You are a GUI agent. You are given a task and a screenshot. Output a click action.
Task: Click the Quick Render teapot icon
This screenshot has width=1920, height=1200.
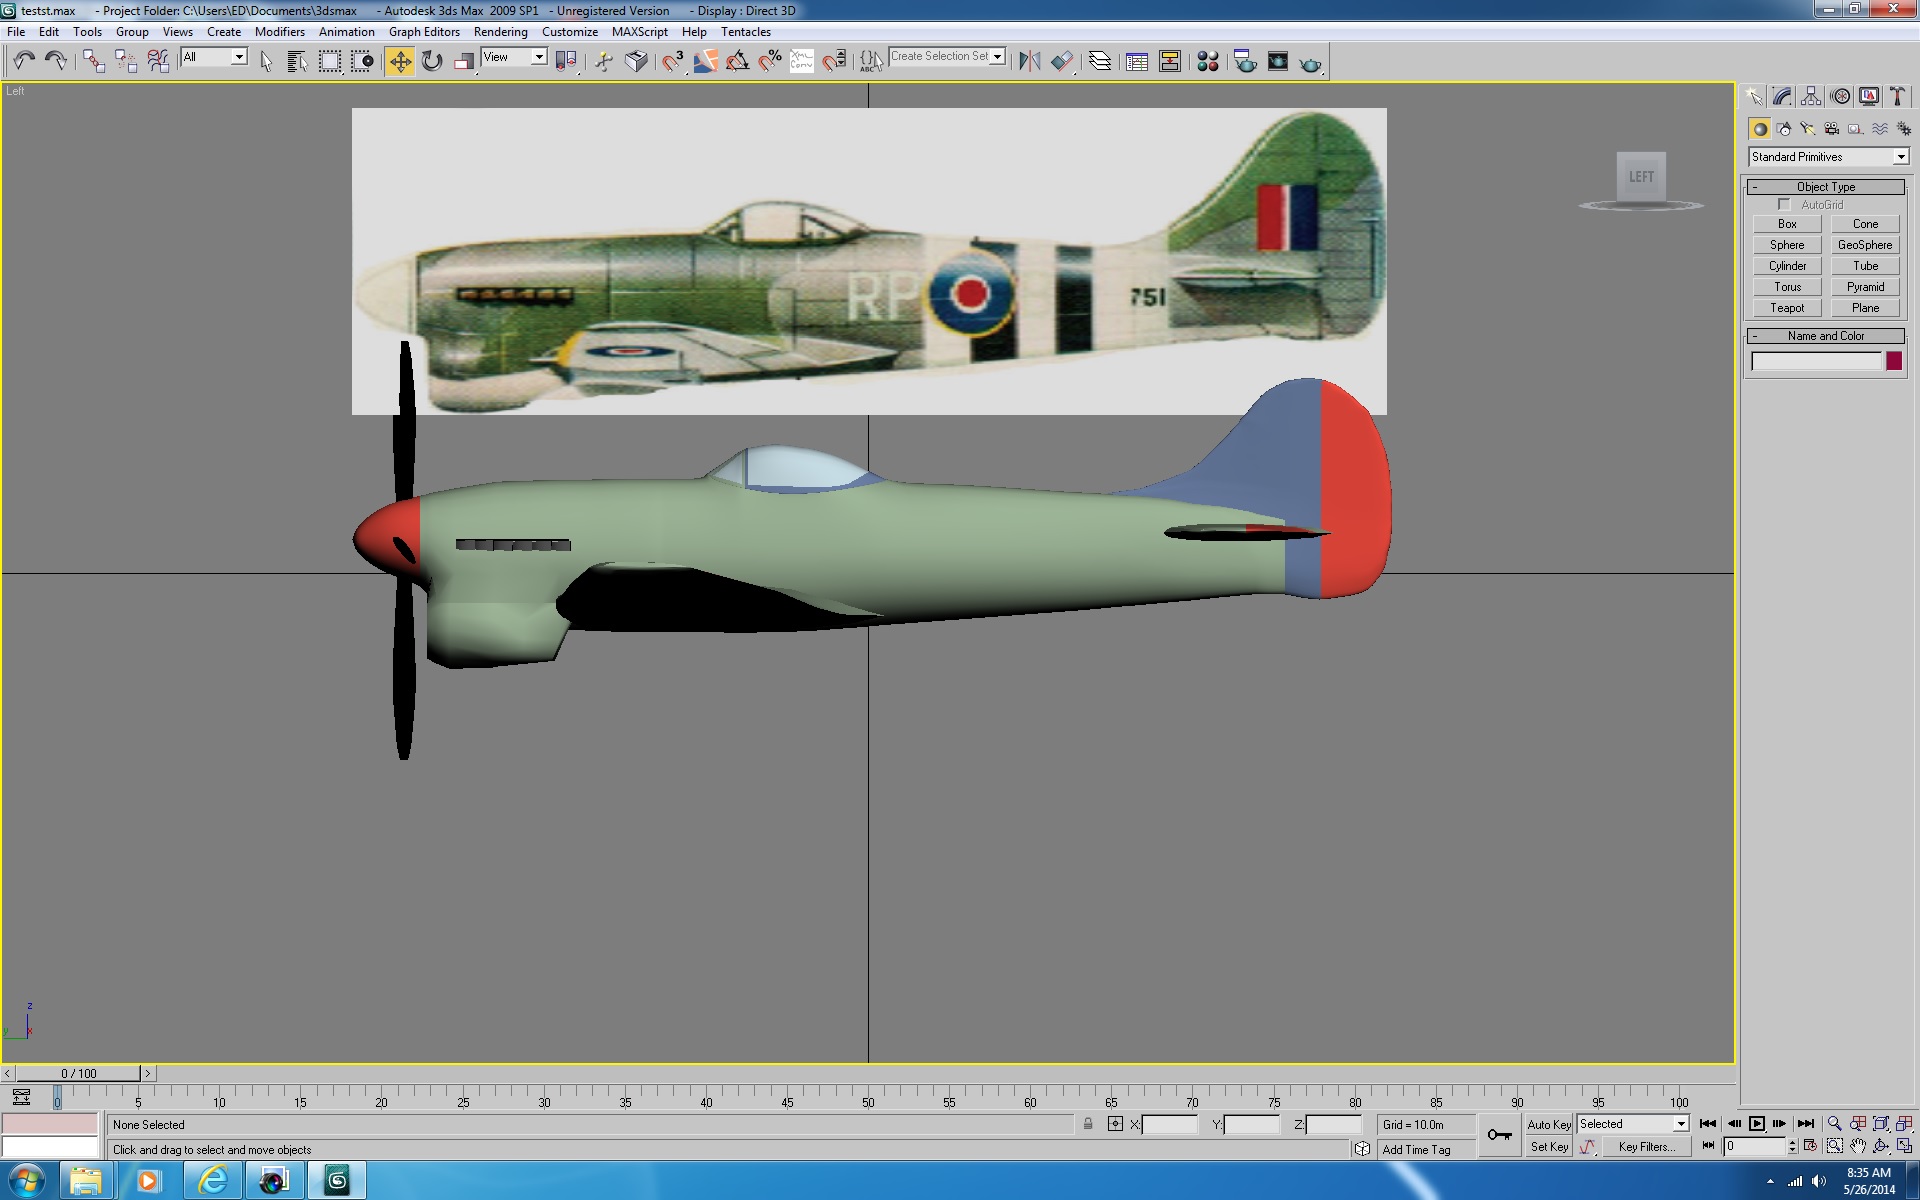pos(1310,62)
